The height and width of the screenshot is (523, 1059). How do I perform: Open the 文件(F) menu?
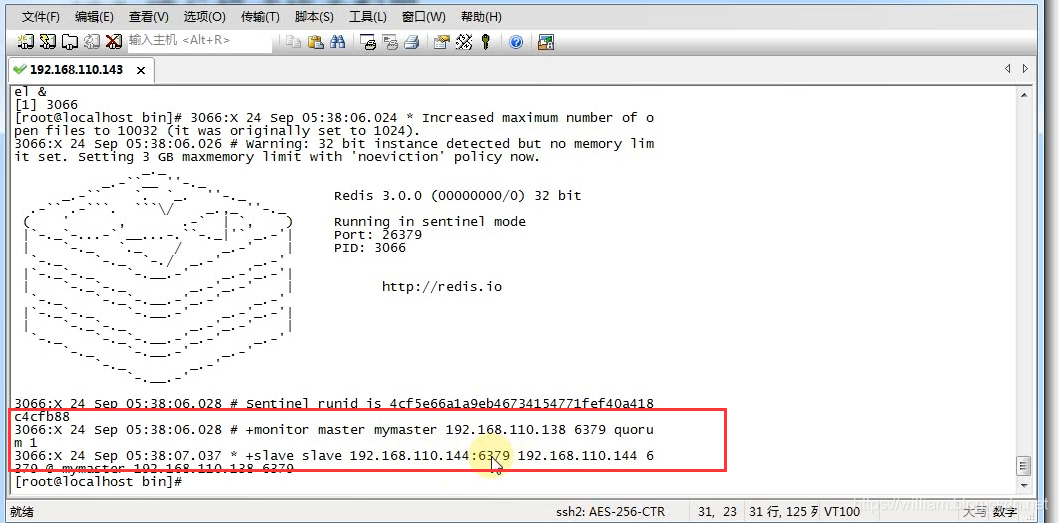point(41,16)
